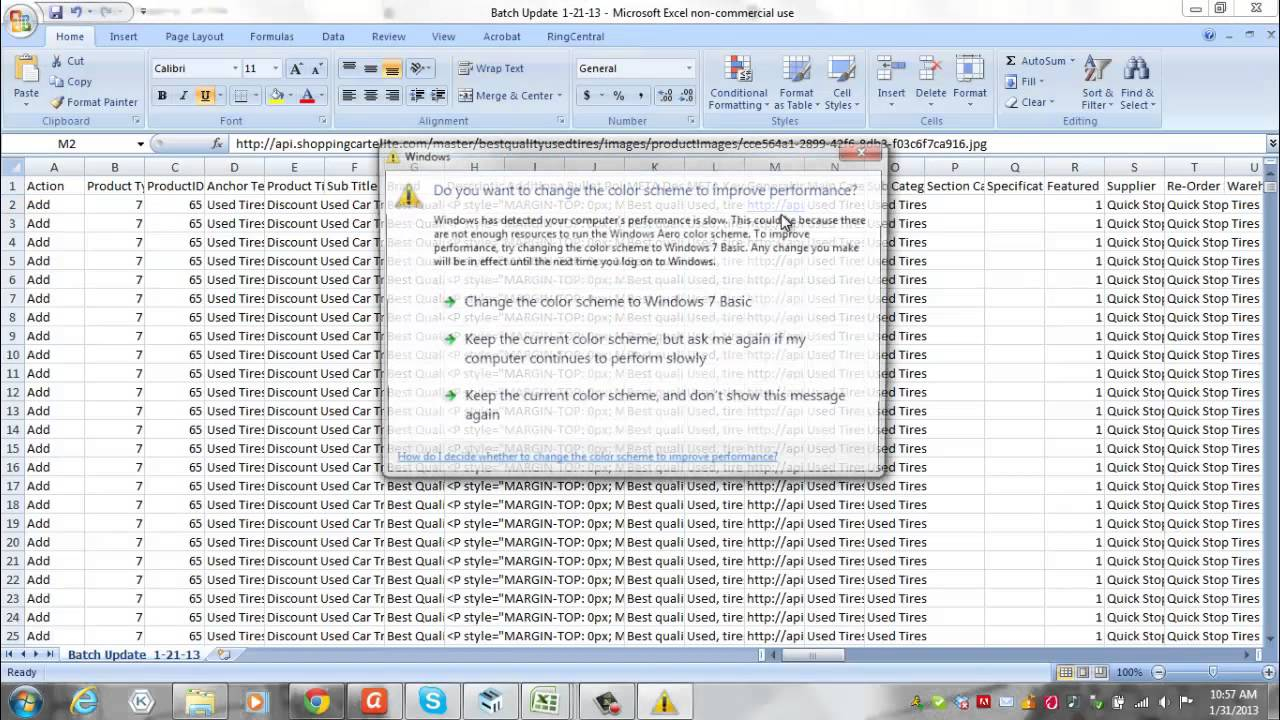Open borders dropdown arrow
1280x720 pixels.
[255, 96]
